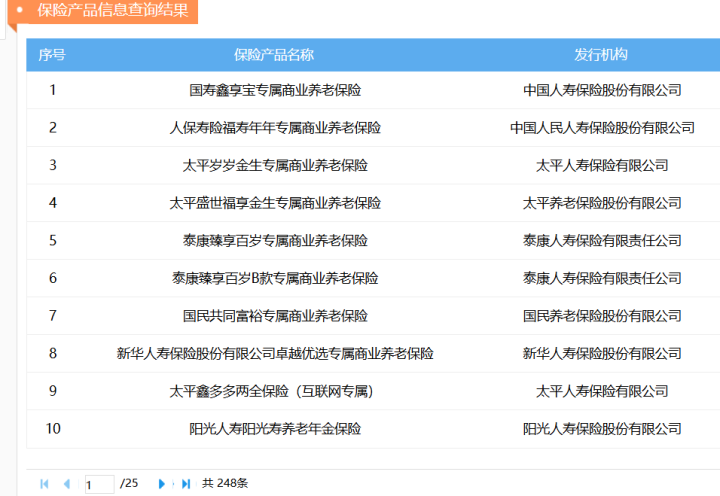Click issuer 泰康人寿保险有限责任公司 in row 5
This screenshot has width=720, height=496.
(x=602, y=241)
